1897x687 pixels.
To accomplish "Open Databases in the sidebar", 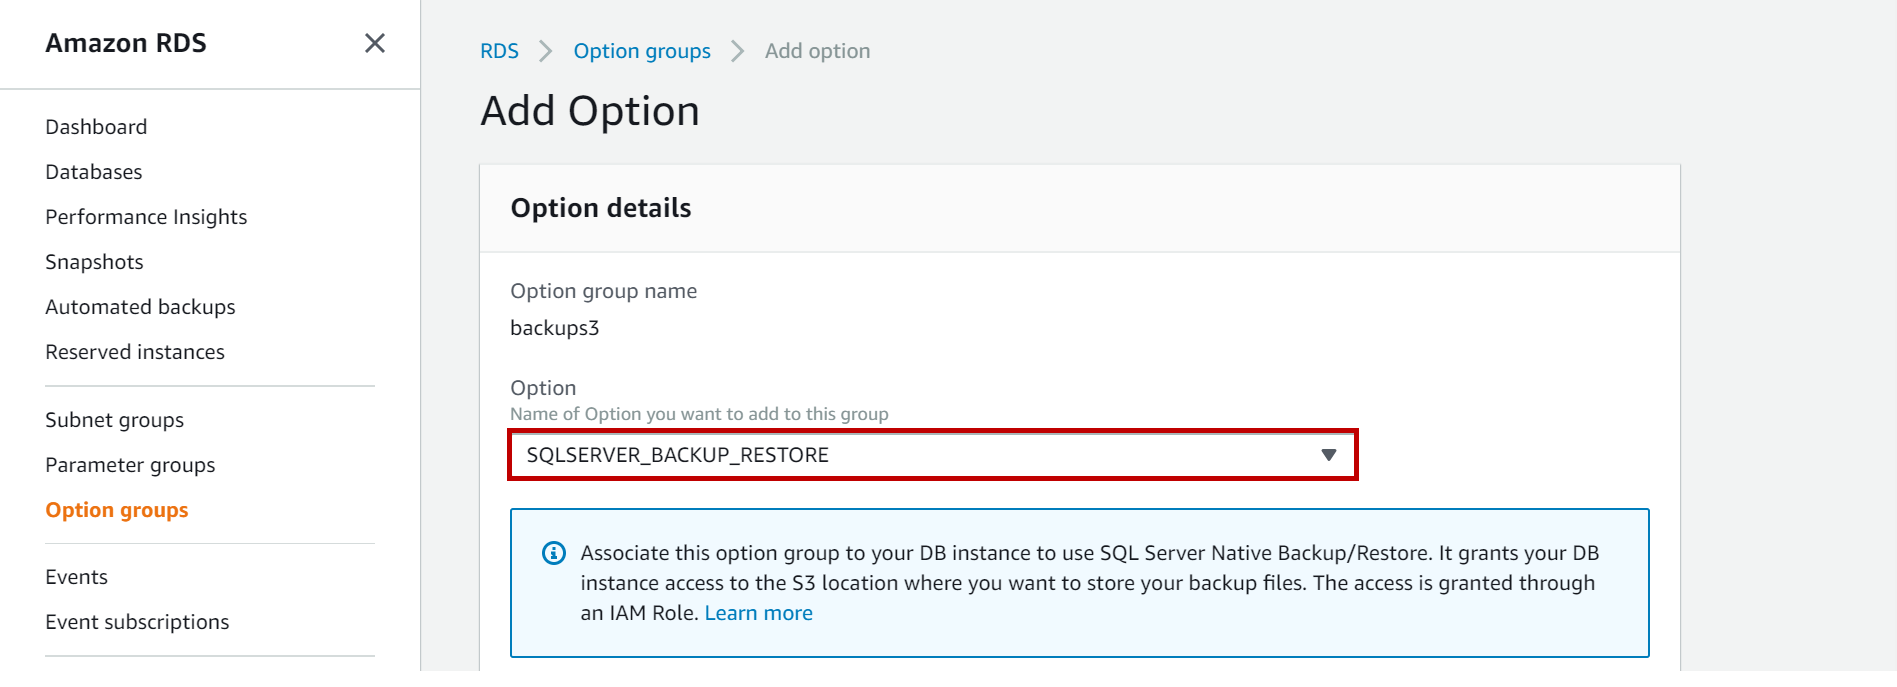I will click(94, 172).
